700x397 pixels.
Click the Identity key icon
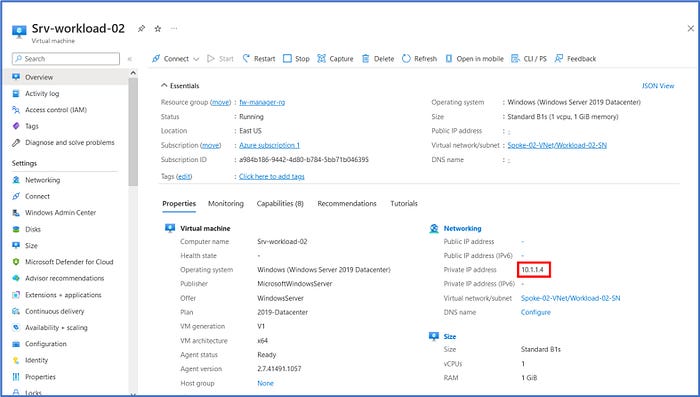pos(16,360)
